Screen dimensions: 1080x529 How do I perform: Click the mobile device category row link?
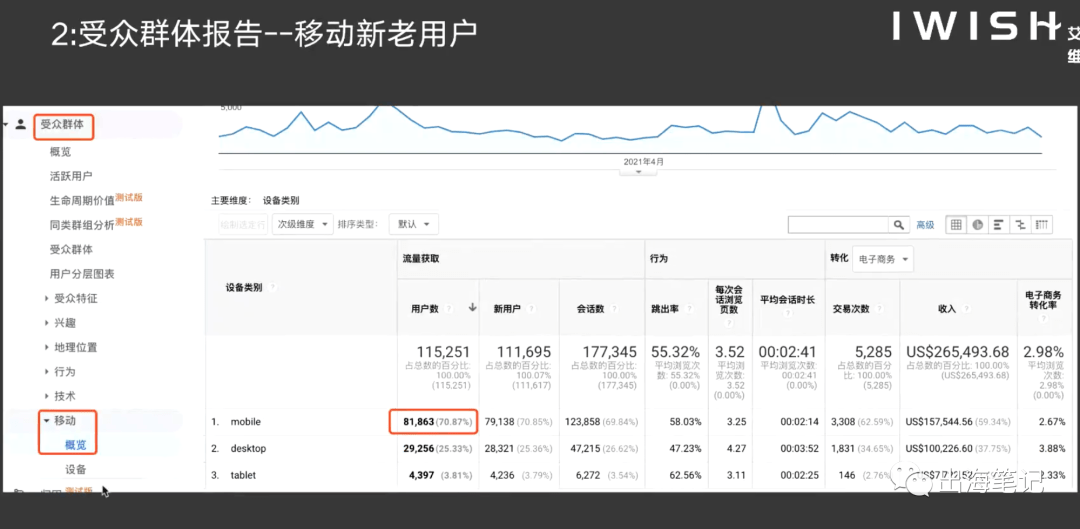[246, 422]
